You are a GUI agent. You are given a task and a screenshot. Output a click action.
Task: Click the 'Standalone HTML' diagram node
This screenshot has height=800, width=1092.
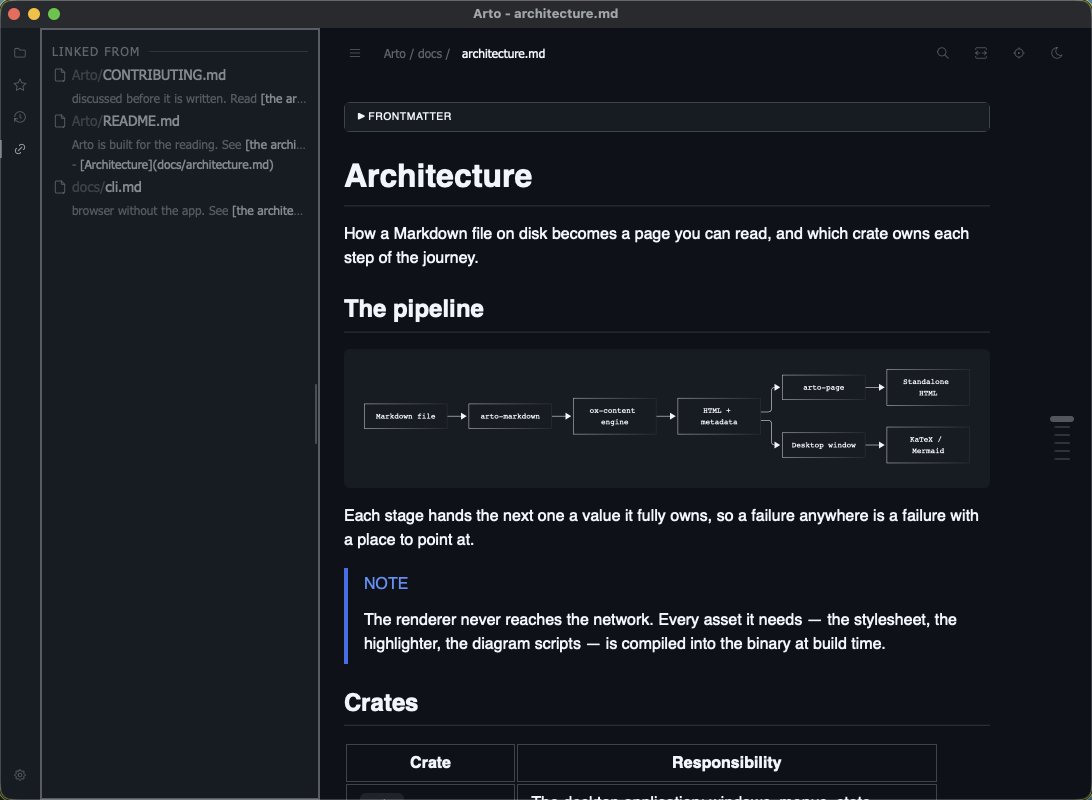click(928, 387)
